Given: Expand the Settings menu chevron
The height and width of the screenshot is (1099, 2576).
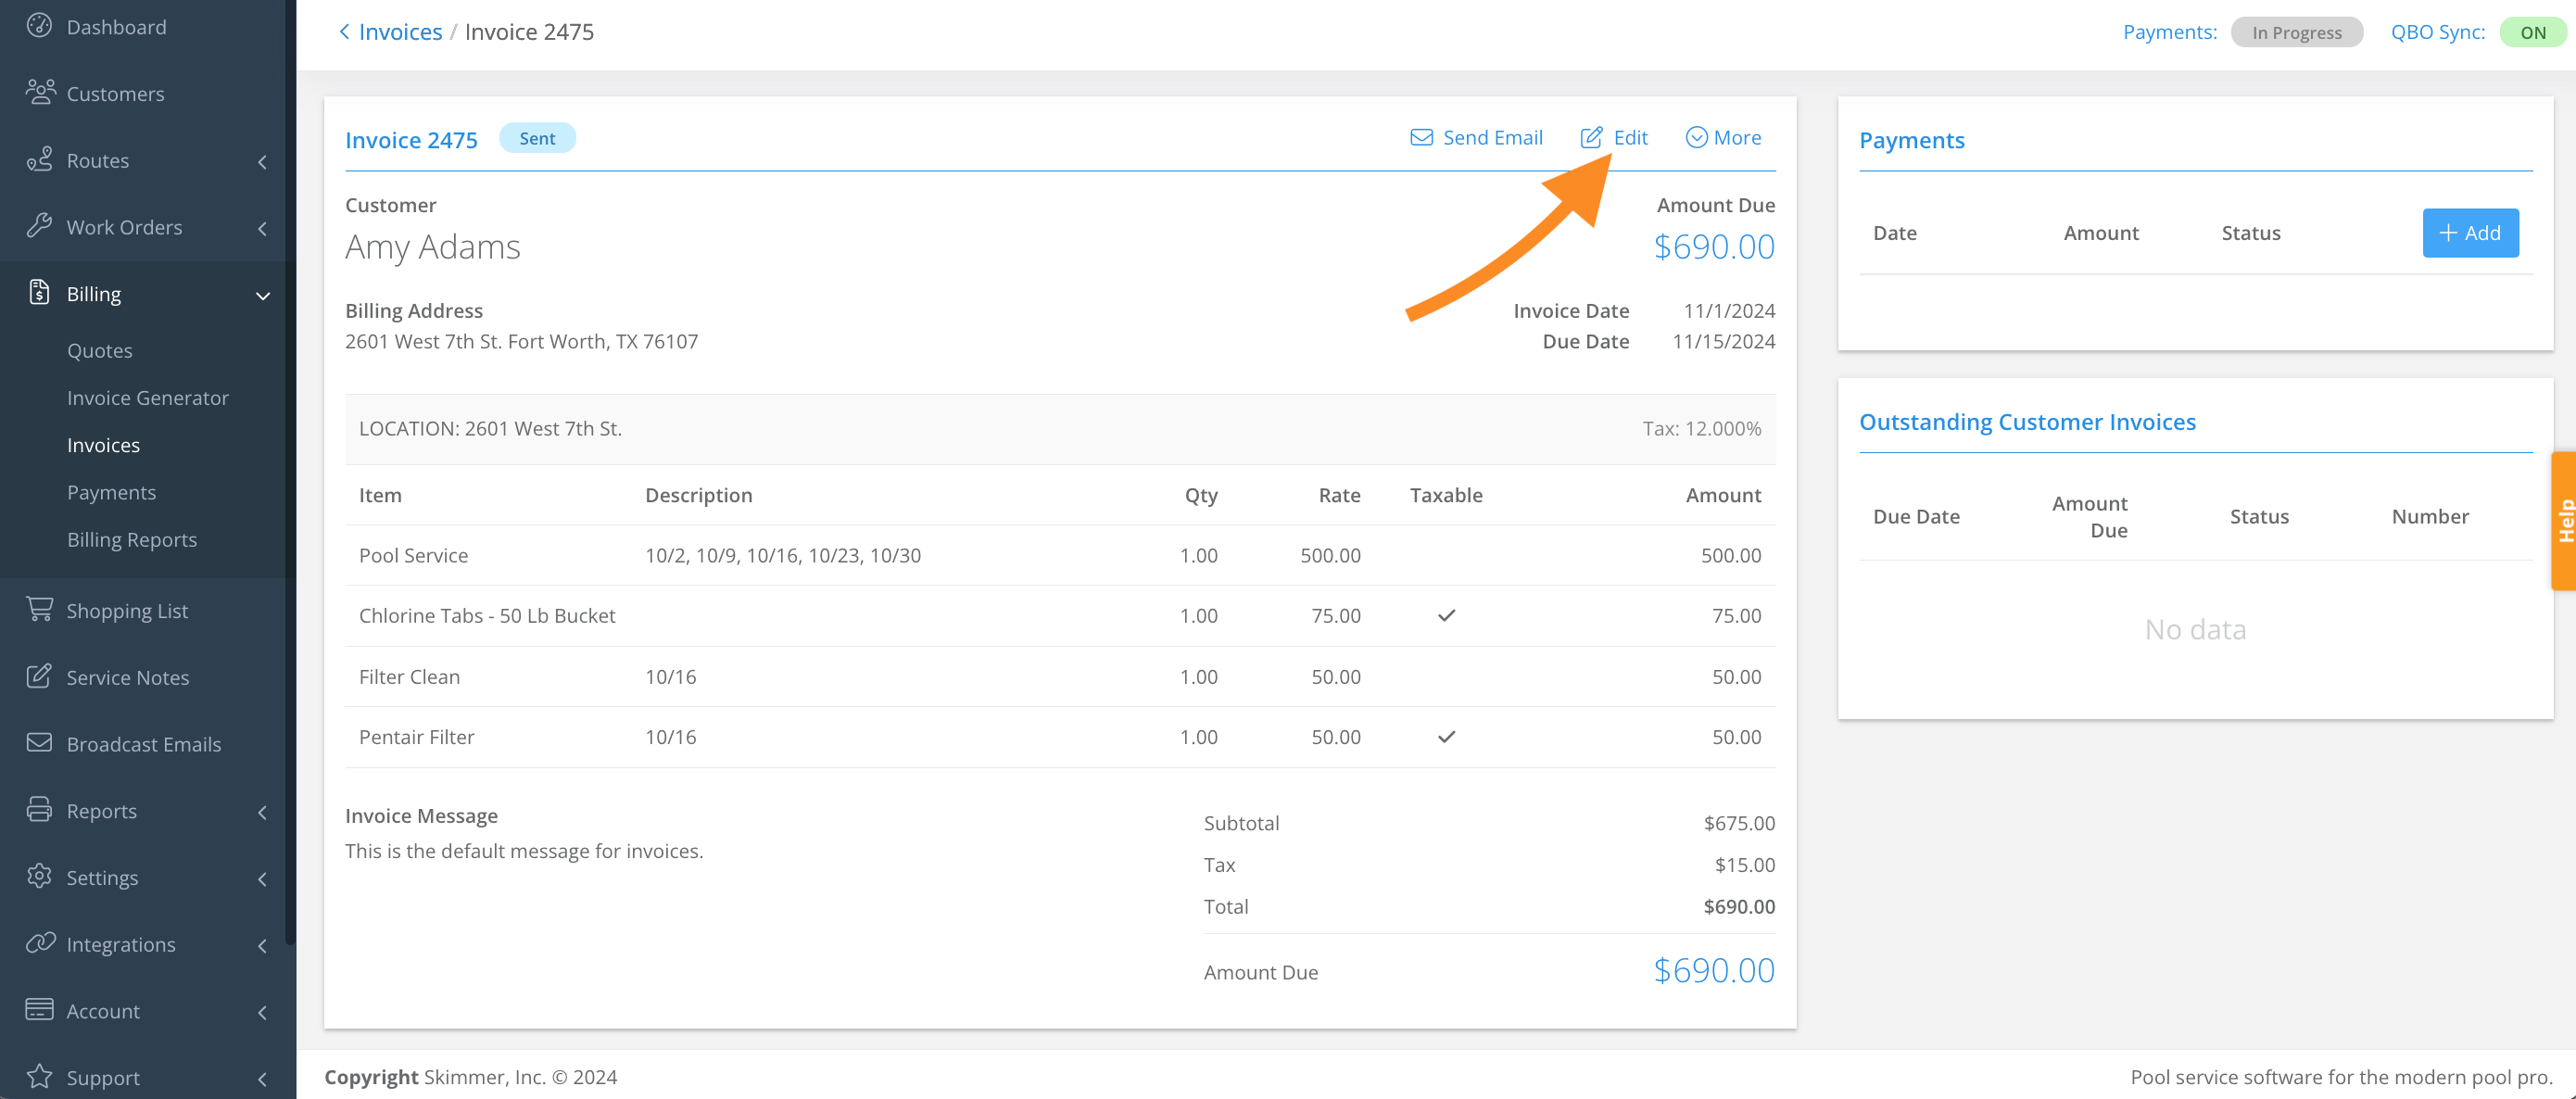Looking at the screenshot, I should point(263,879).
